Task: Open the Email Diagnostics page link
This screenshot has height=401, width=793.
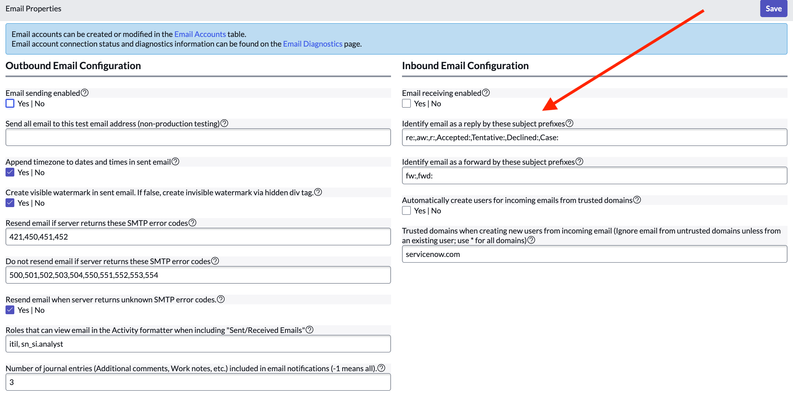Action: tap(313, 44)
